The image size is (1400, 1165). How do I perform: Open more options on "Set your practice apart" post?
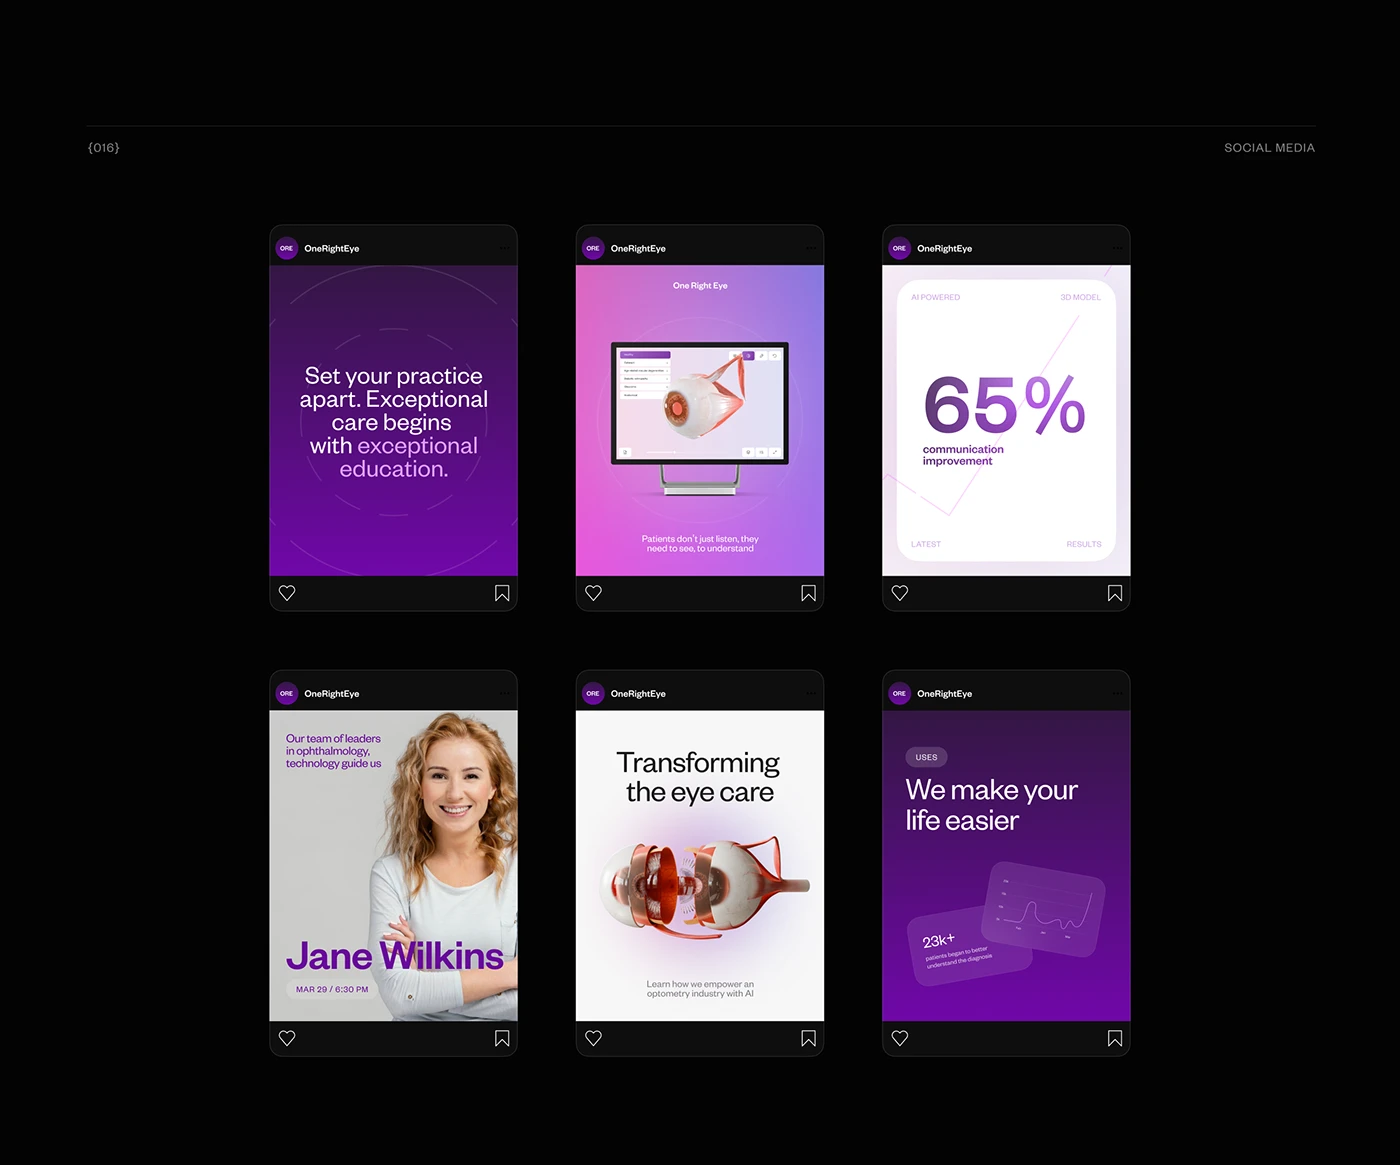(504, 248)
